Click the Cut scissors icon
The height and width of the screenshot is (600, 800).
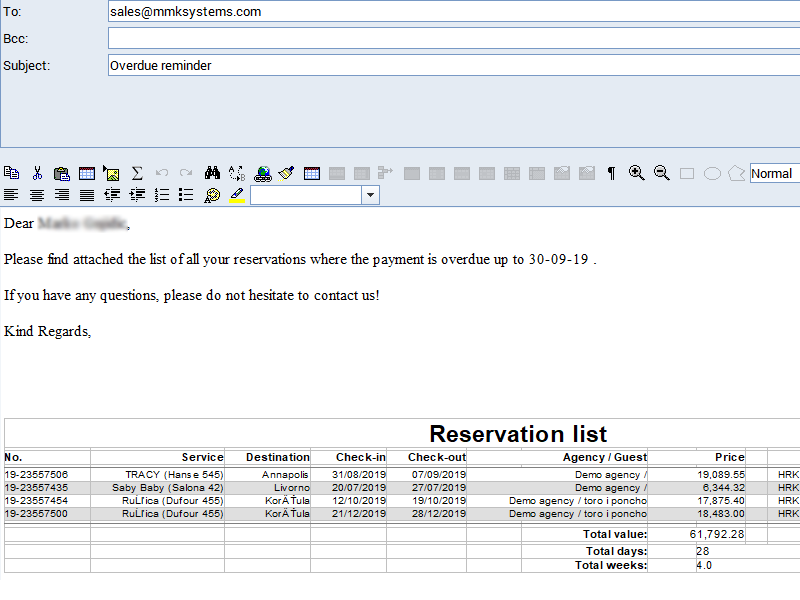click(x=37, y=173)
